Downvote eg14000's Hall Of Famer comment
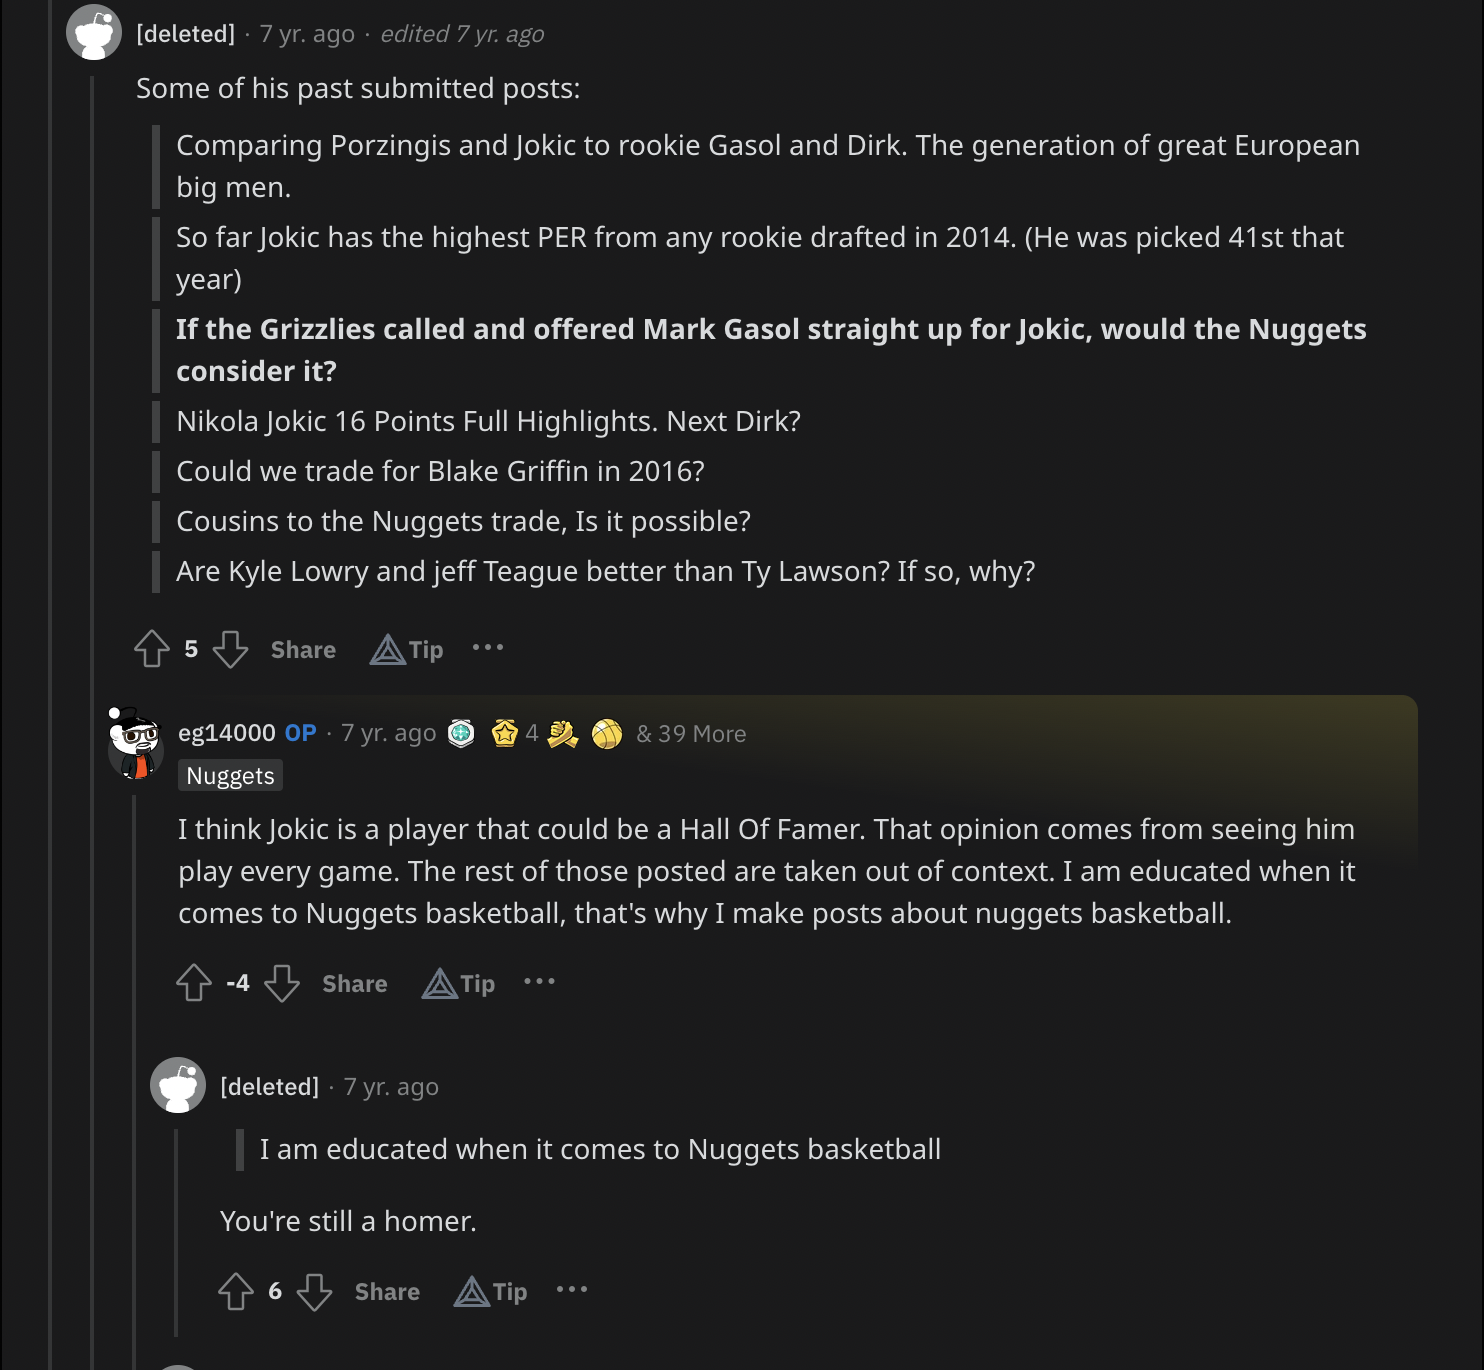The image size is (1484, 1370). click(282, 983)
